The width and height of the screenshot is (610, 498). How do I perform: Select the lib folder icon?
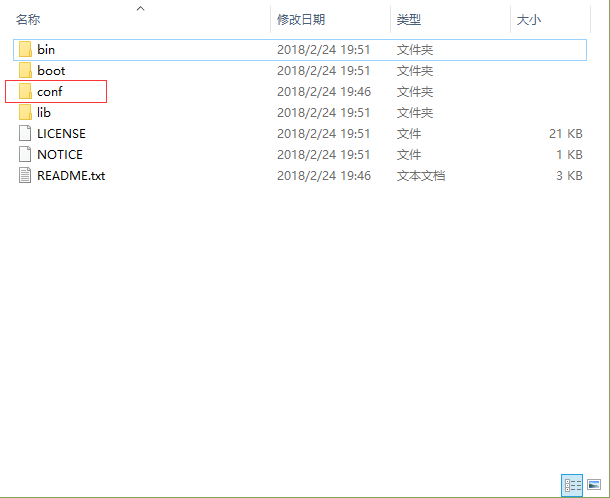[x=25, y=112]
